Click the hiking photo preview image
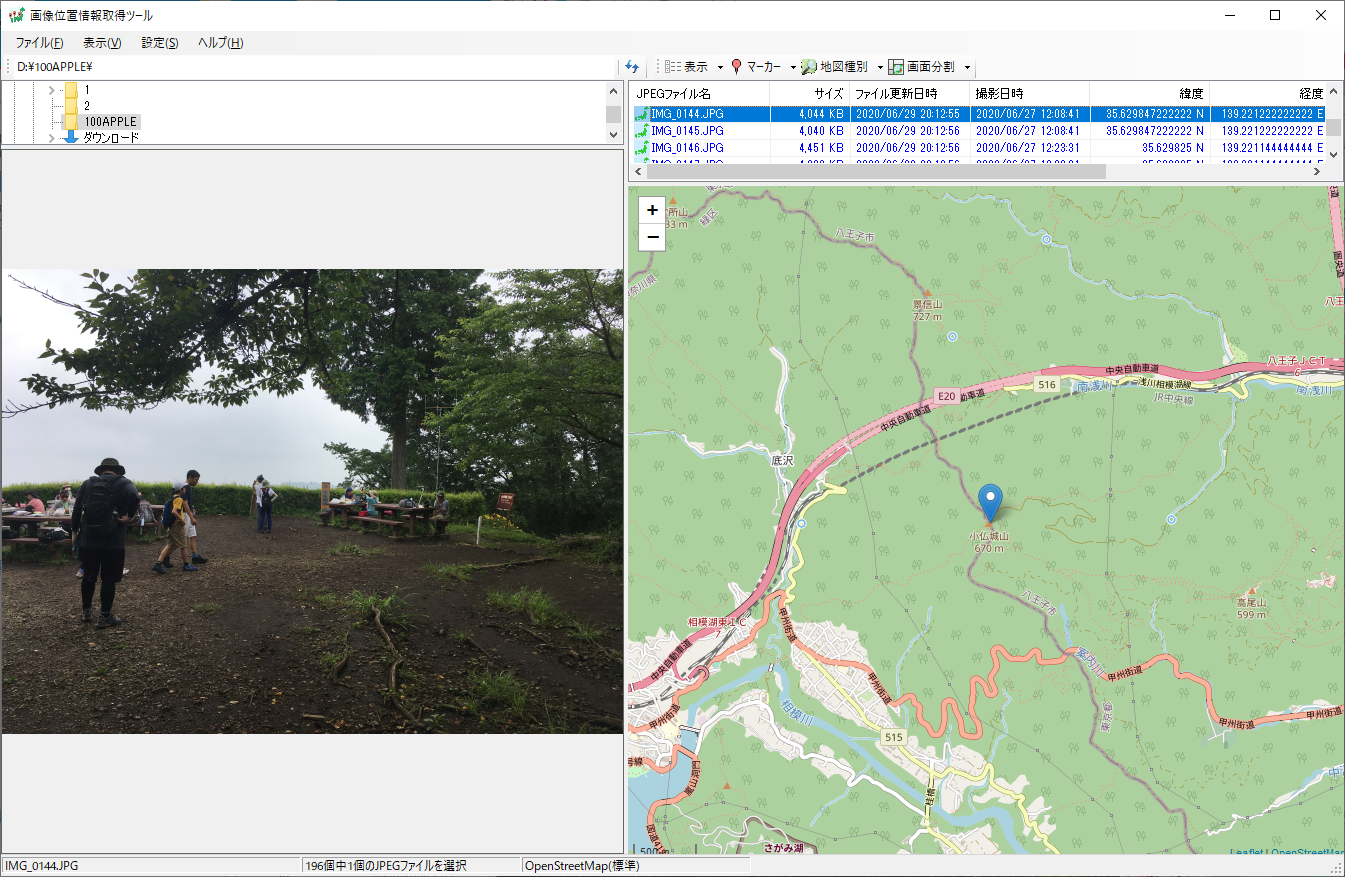This screenshot has height=877, width=1345. point(312,501)
